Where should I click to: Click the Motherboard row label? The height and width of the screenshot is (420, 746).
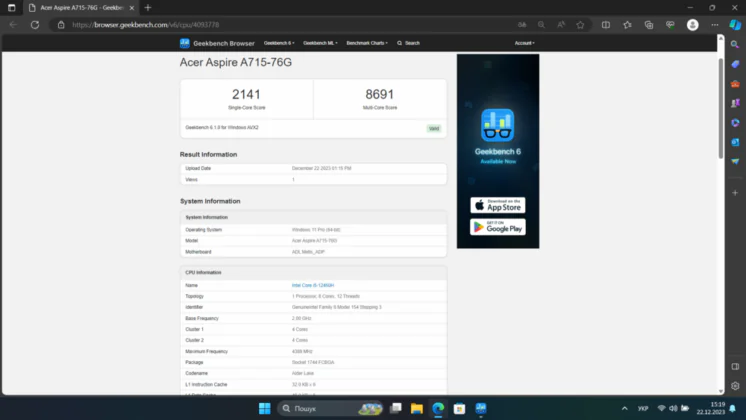pyautogui.click(x=198, y=252)
